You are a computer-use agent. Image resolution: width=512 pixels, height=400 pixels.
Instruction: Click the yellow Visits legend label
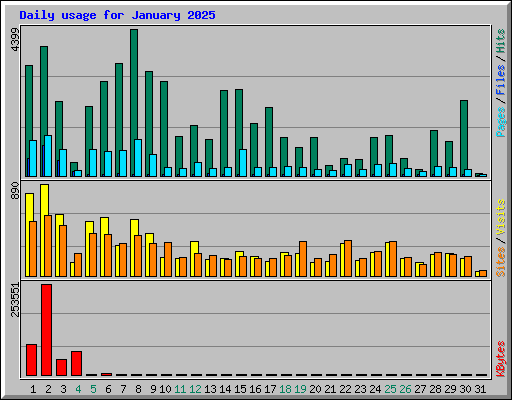point(501,217)
